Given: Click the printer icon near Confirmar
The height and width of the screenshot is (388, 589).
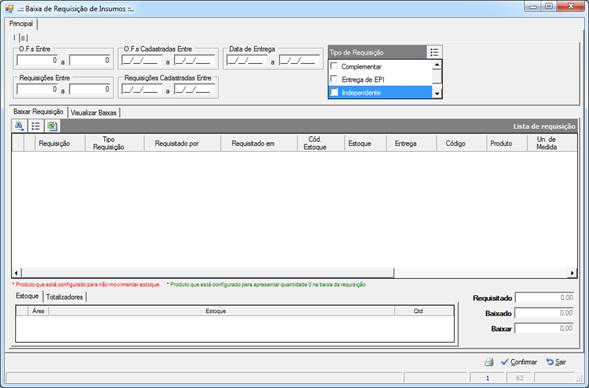Looking at the screenshot, I should point(489,362).
